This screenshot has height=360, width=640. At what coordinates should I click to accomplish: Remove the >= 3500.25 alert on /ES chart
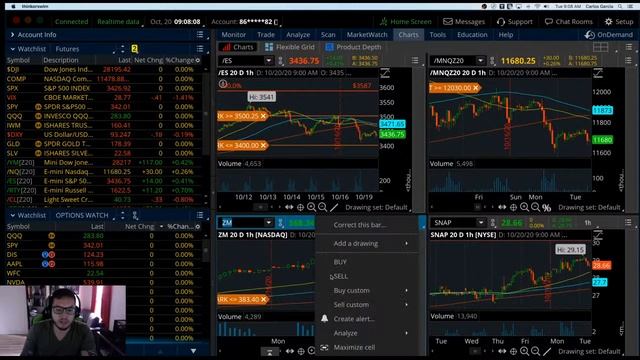pyautogui.click(x=263, y=116)
